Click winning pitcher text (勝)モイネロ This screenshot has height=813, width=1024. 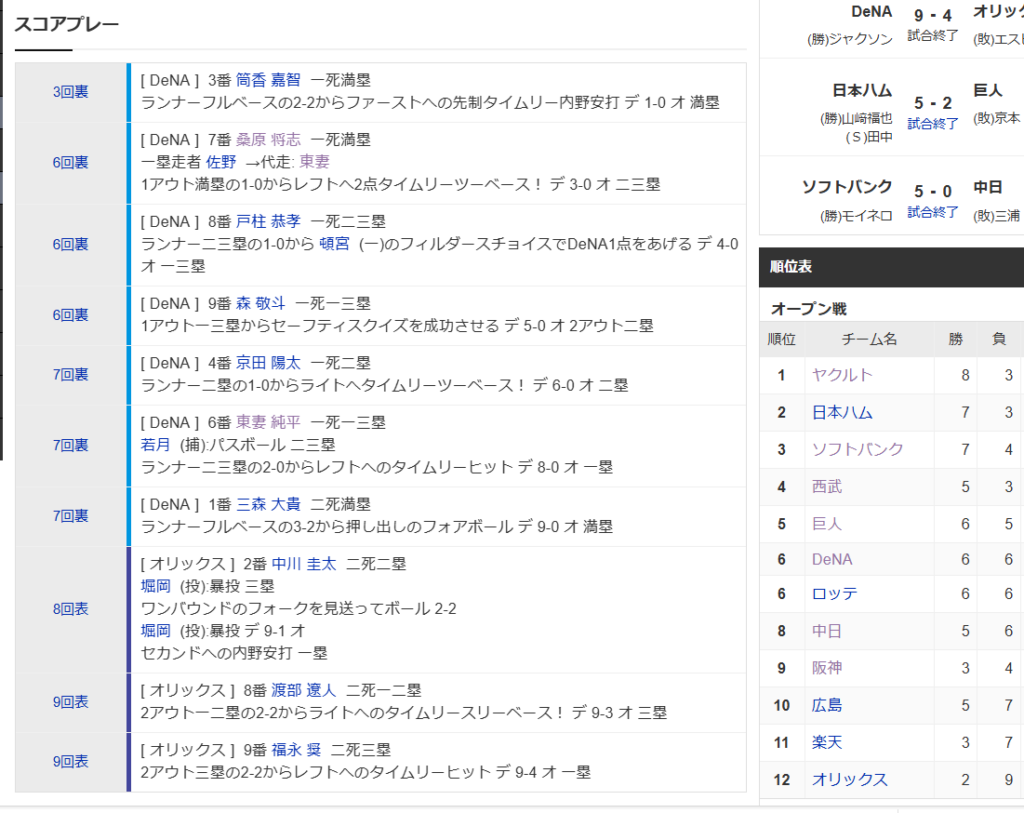coord(856,215)
